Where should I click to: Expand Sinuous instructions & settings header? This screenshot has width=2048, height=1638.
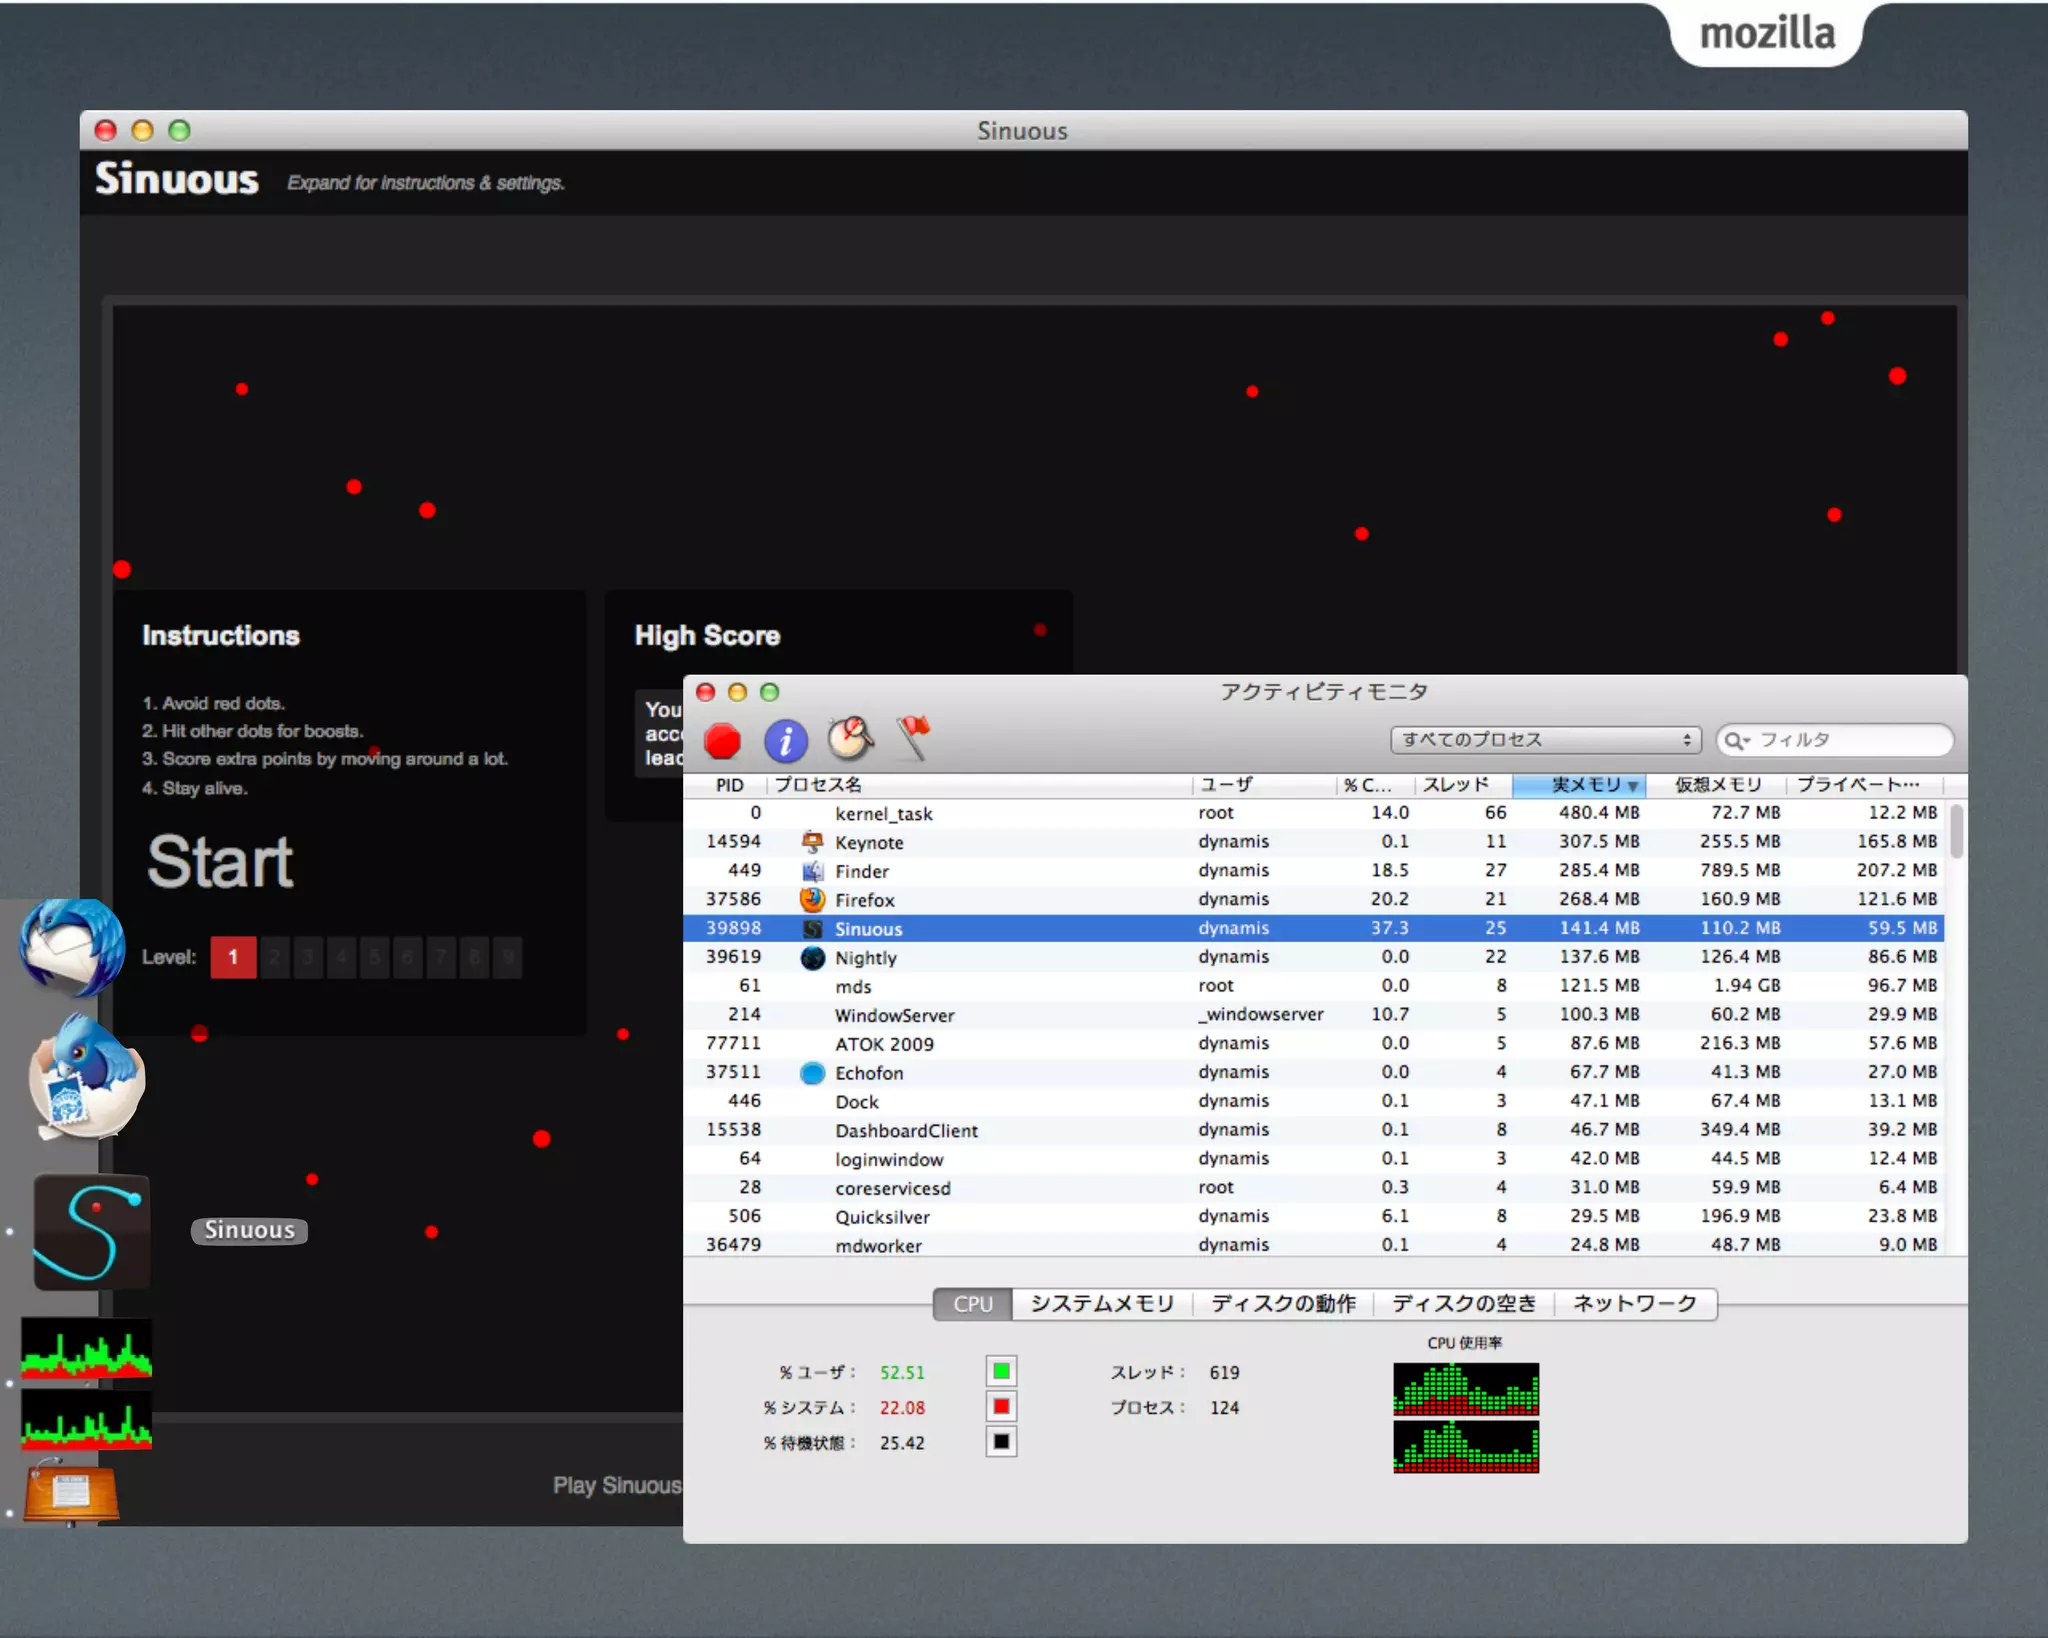(425, 183)
